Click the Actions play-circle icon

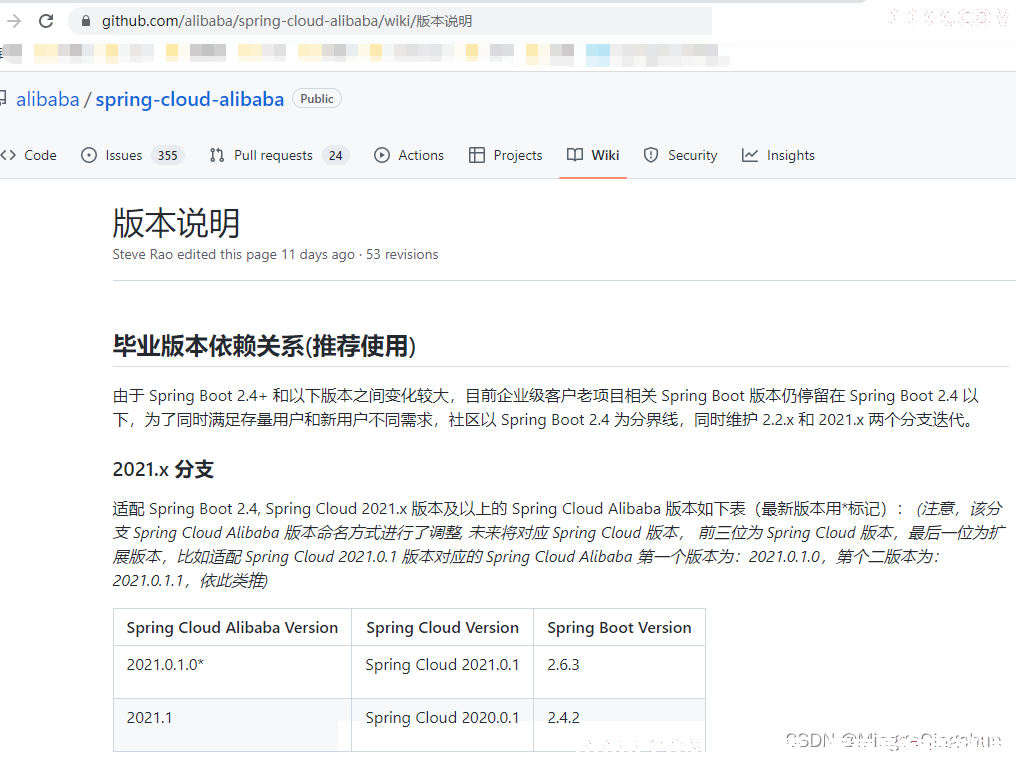[x=382, y=155]
